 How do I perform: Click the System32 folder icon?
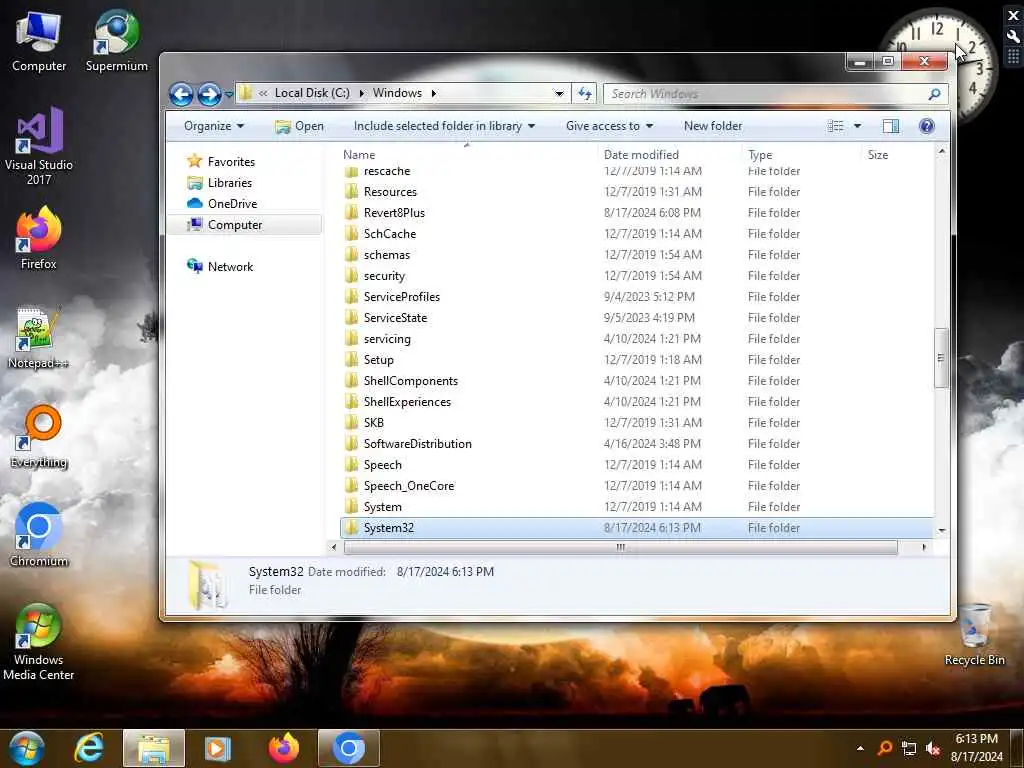pos(351,528)
